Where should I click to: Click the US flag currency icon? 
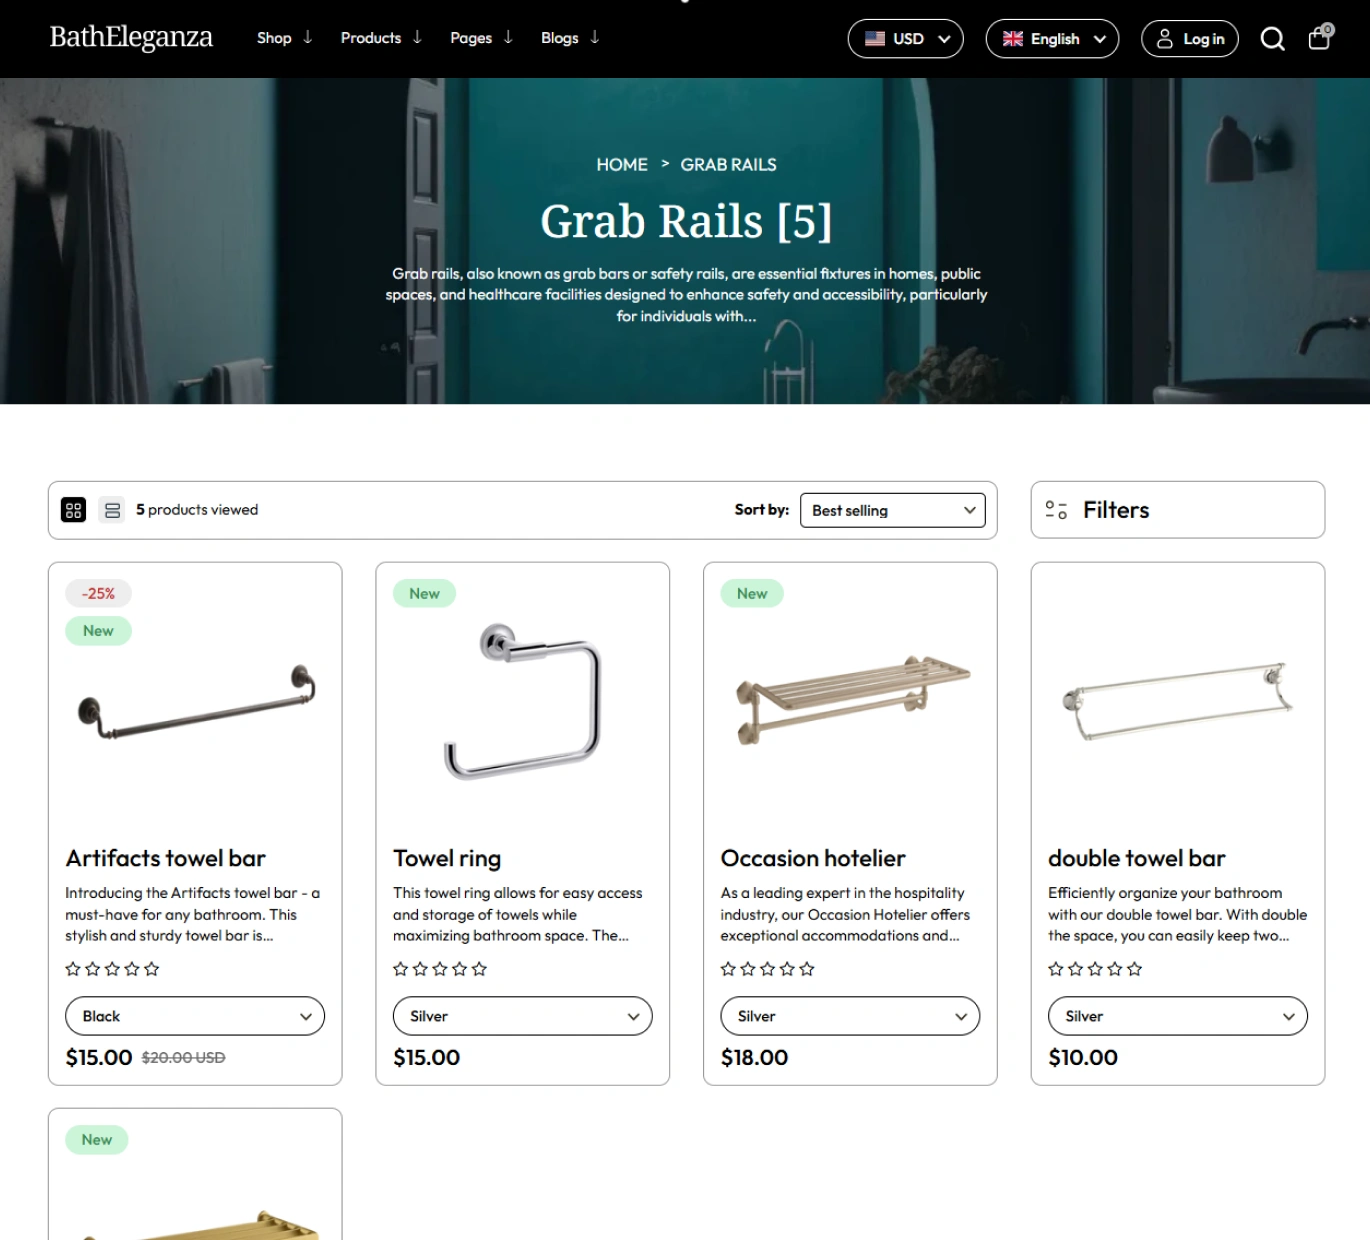875,39
